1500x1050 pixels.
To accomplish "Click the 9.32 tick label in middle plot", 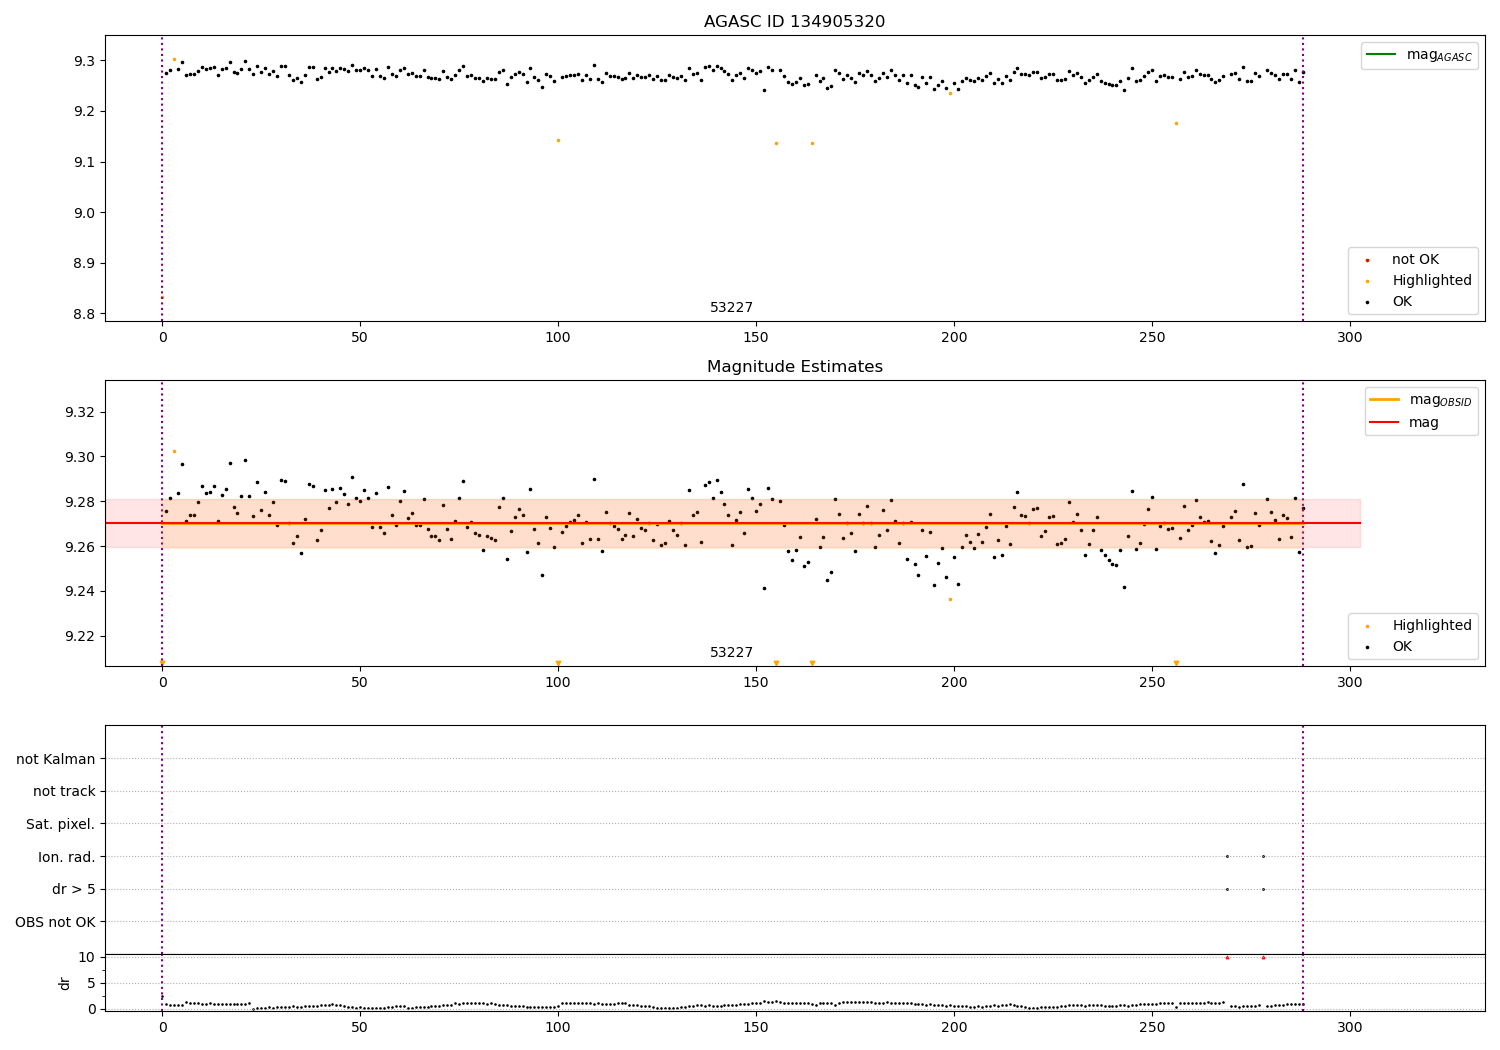I will pos(81,412).
